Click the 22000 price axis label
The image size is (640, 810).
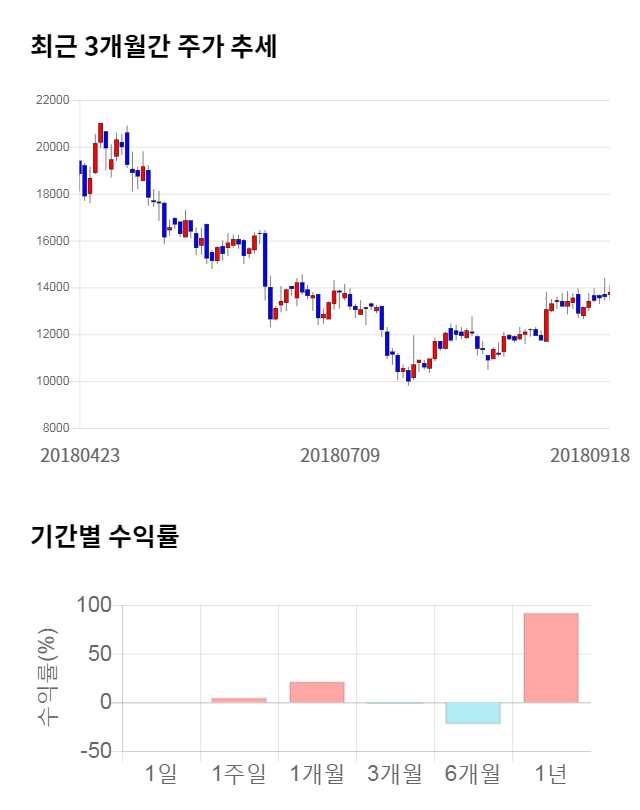click(51, 100)
